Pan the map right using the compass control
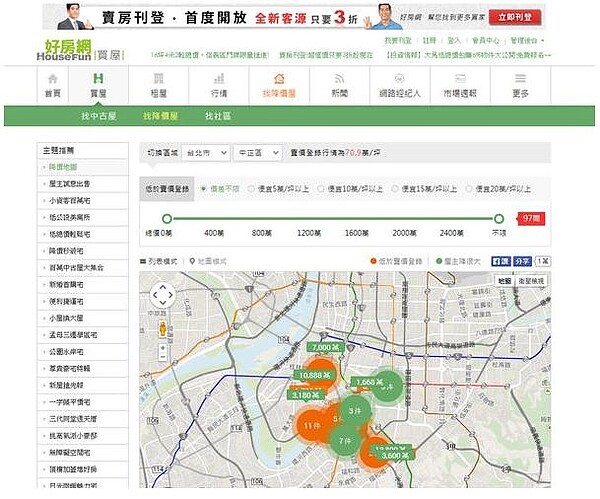Screen dimensions: 600x499 coord(170,295)
